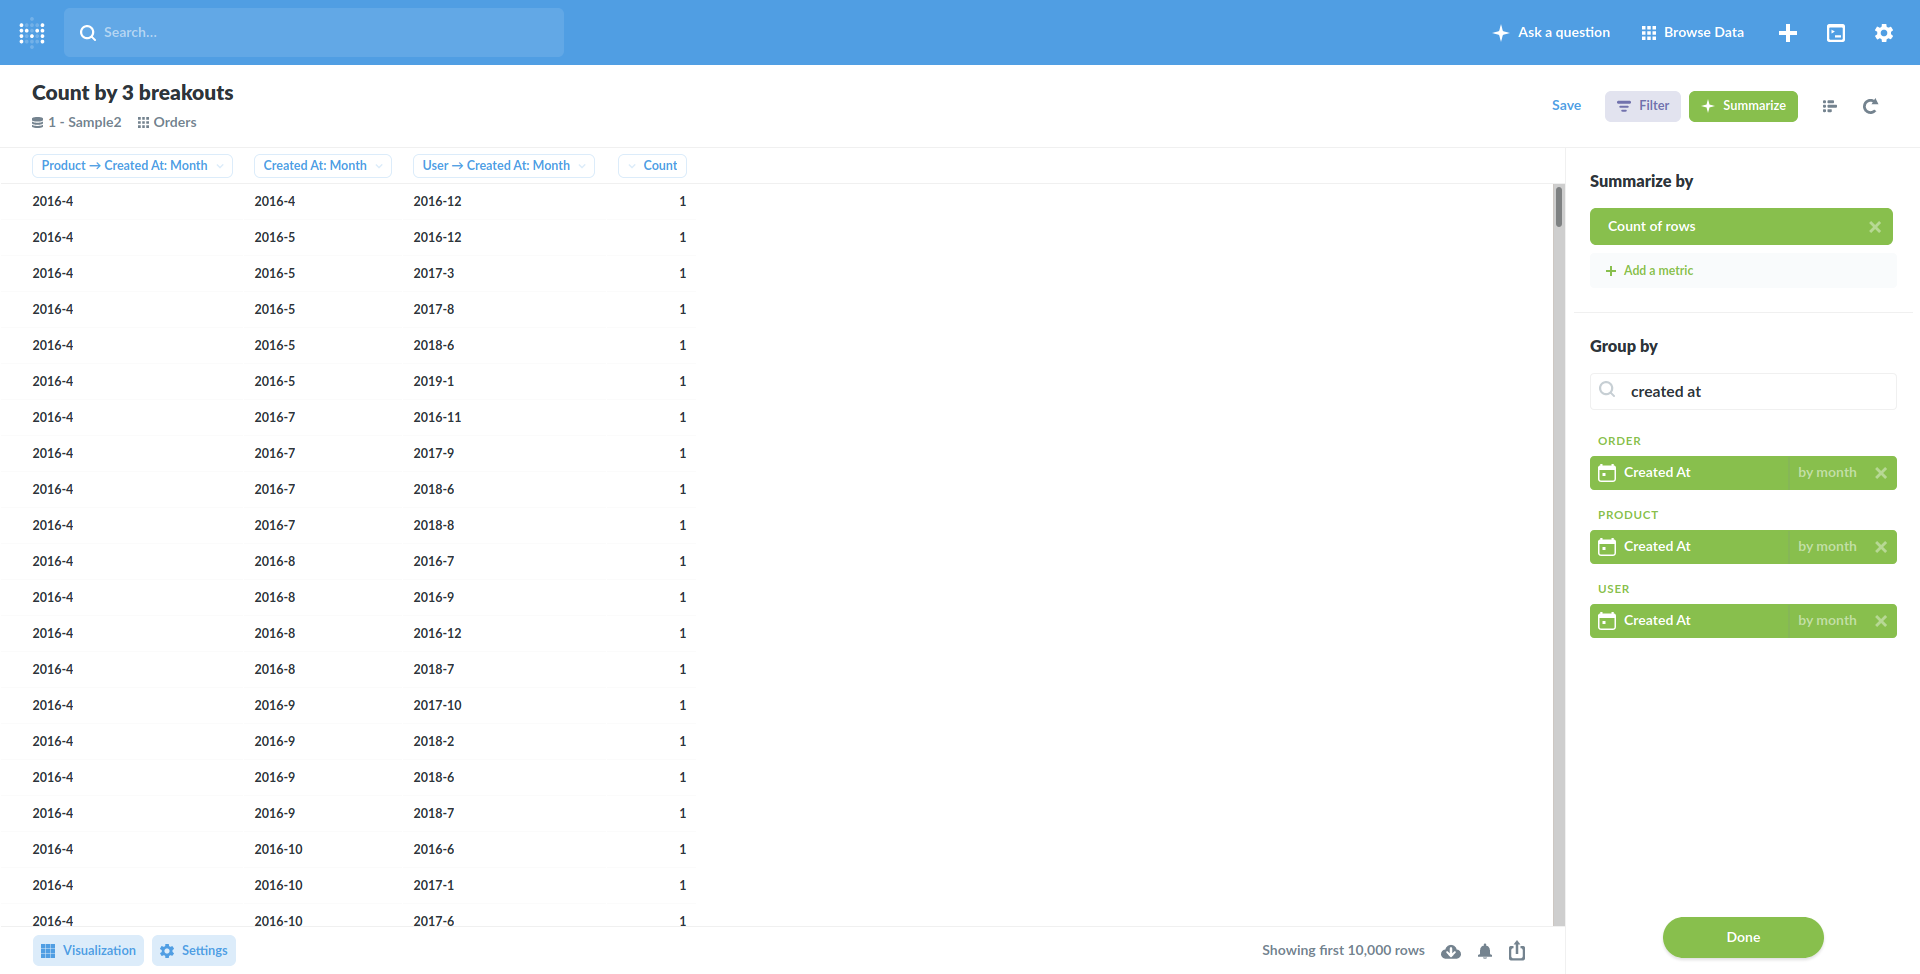Image resolution: width=1920 pixels, height=974 pixels.
Task: Click the Group by search field showing 'created at'
Action: (x=1742, y=391)
